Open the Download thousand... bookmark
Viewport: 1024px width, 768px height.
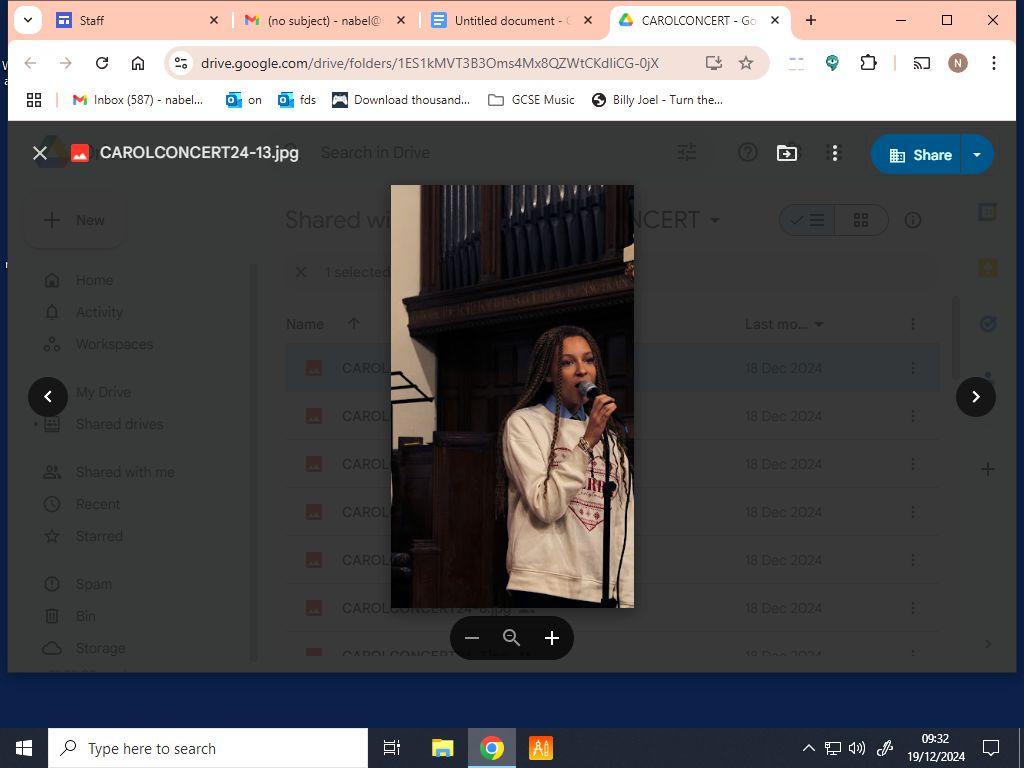click(x=401, y=100)
